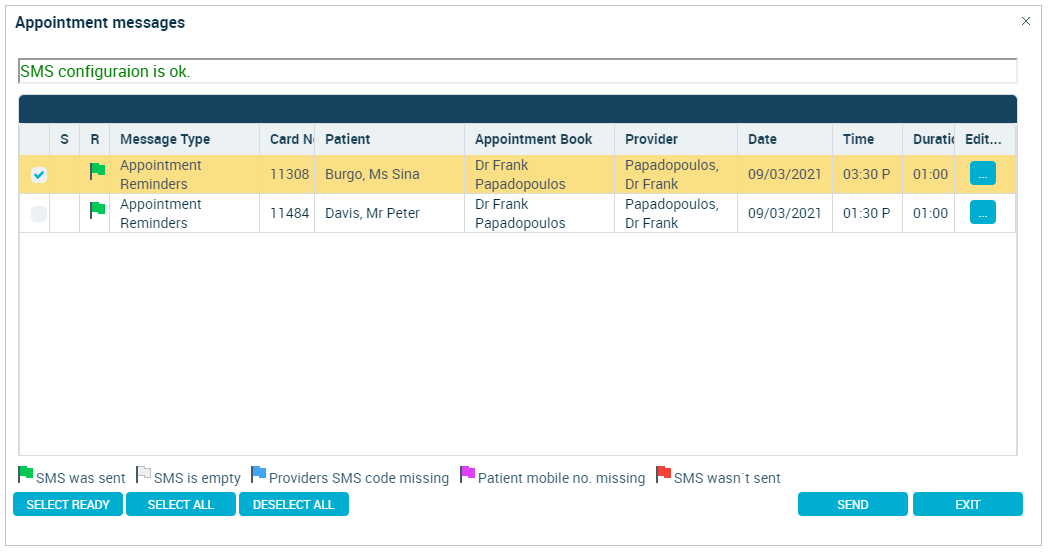Click time cell '01:30 P'

(868, 213)
